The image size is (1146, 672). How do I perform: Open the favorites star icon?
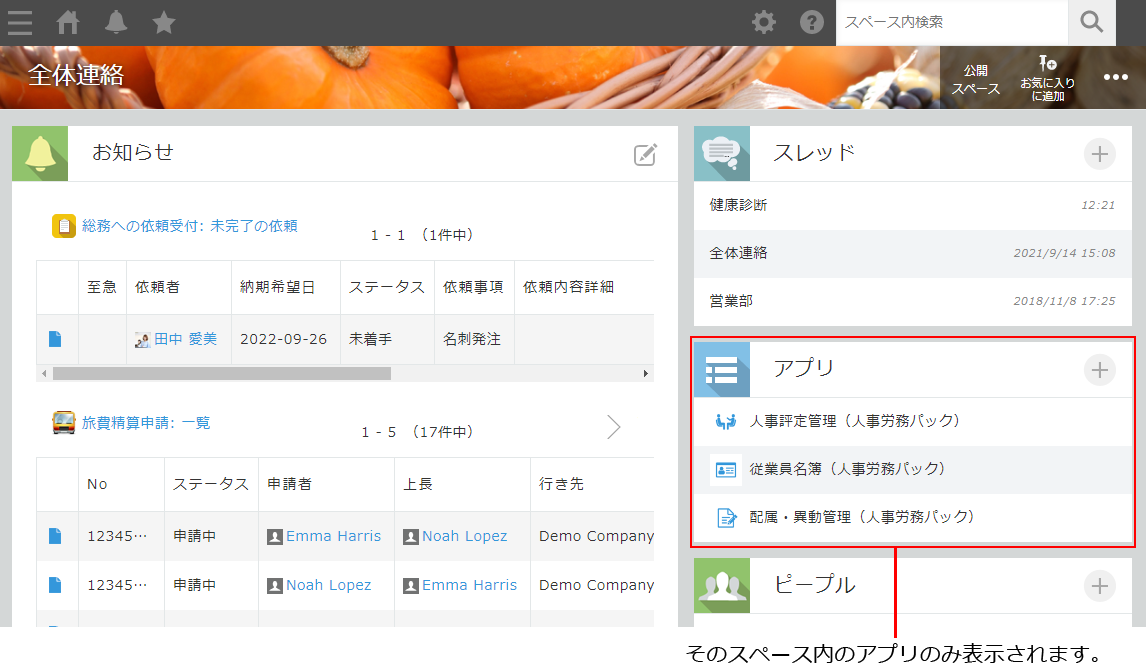coord(164,22)
